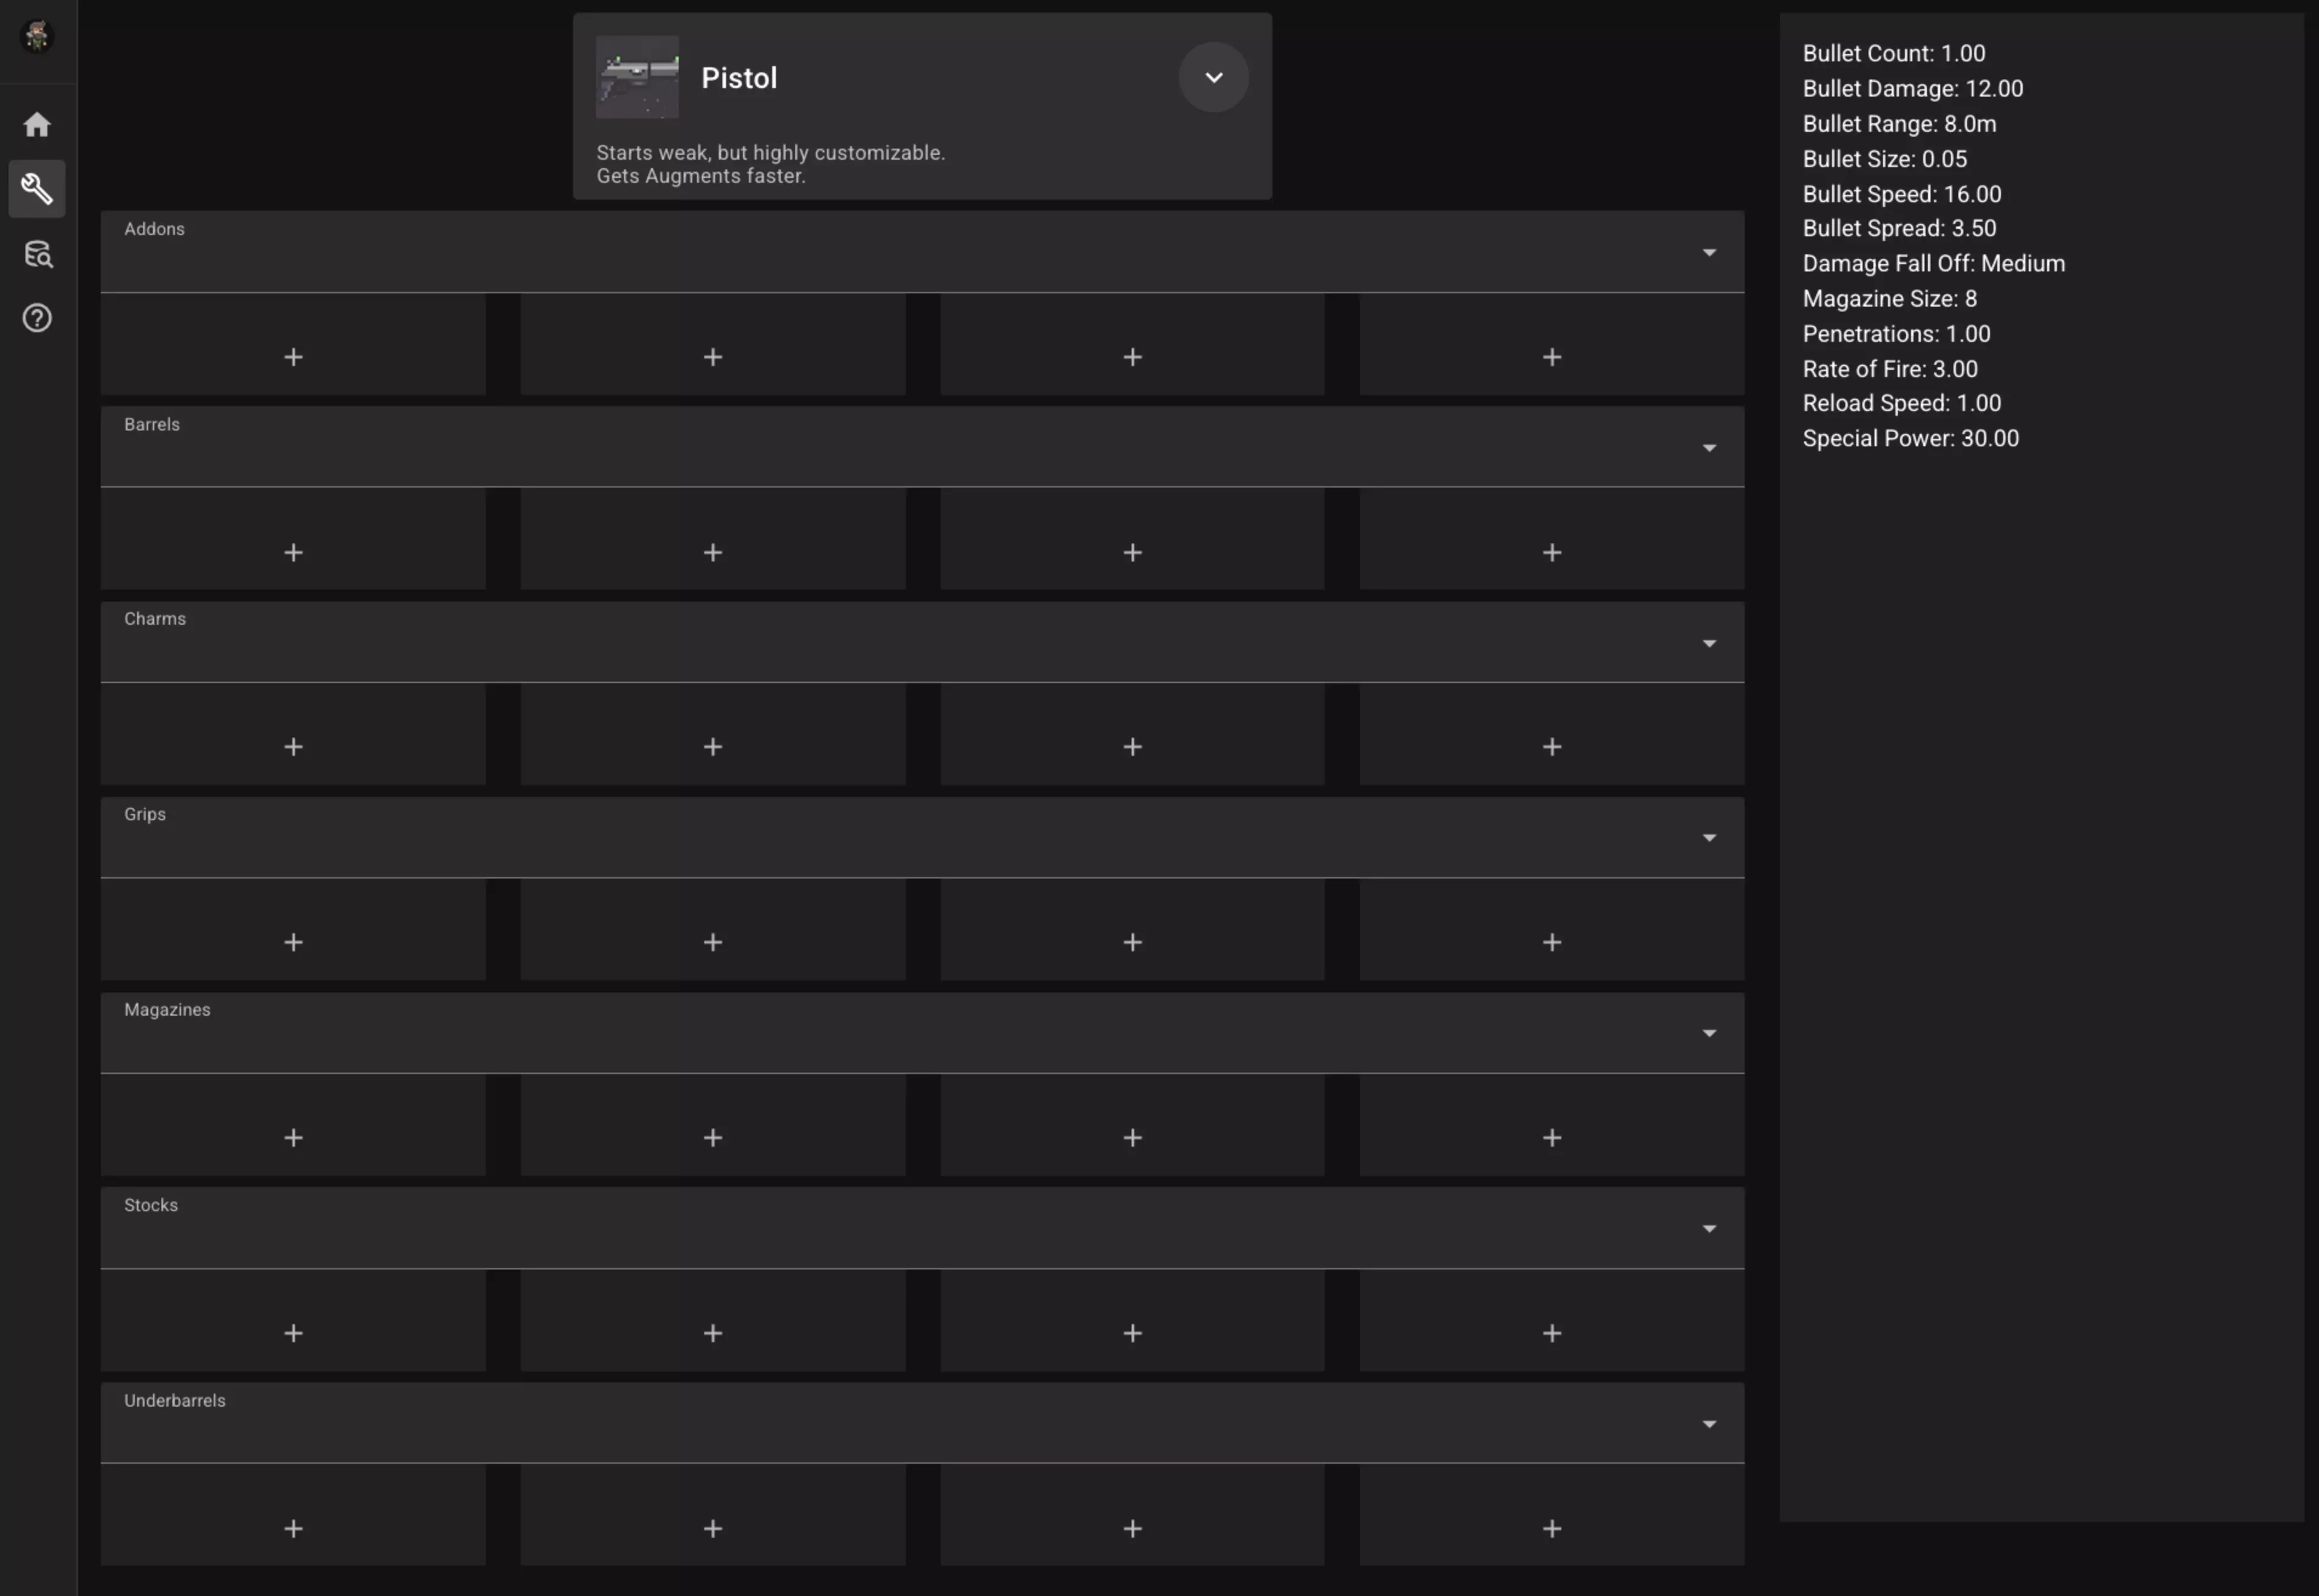
Task: Open the Charms dropdown arrow
Action: coord(1708,643)
